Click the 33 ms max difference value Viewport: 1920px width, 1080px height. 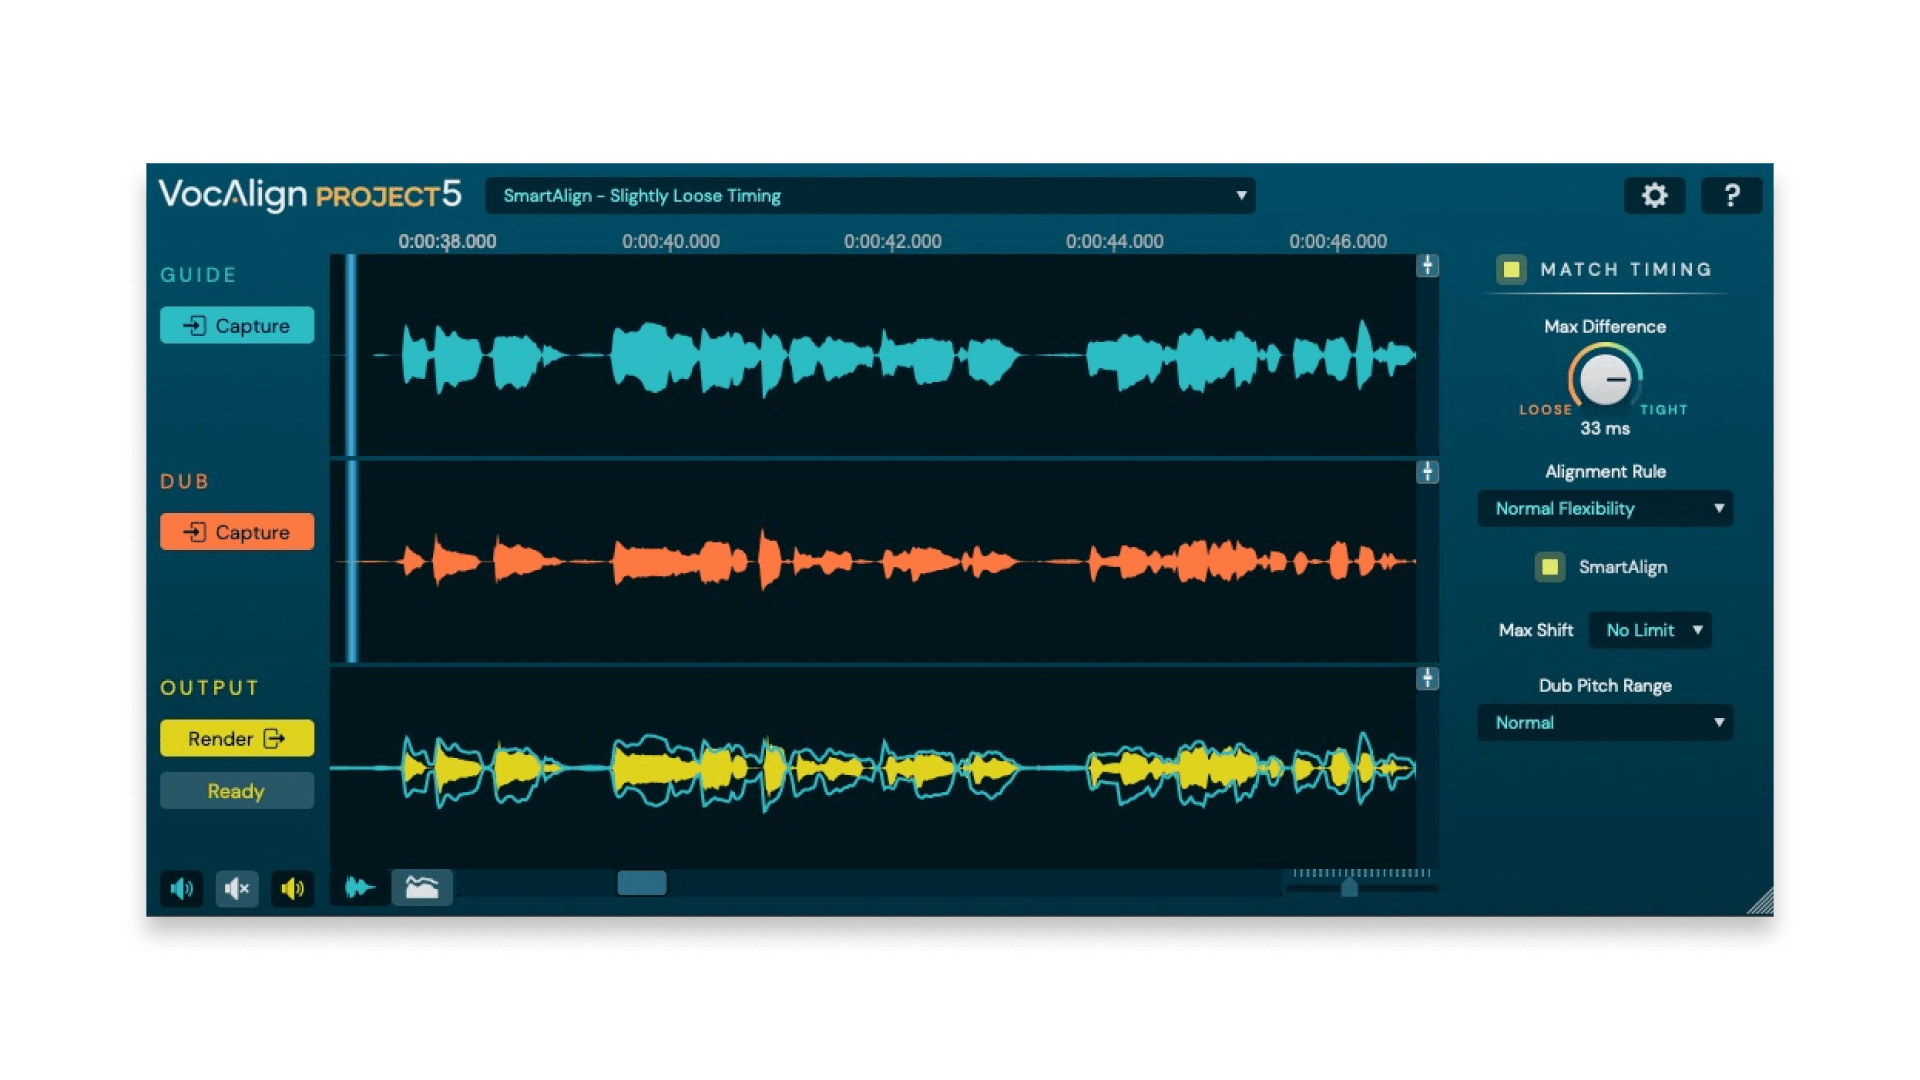click(x=1605, y=428)
